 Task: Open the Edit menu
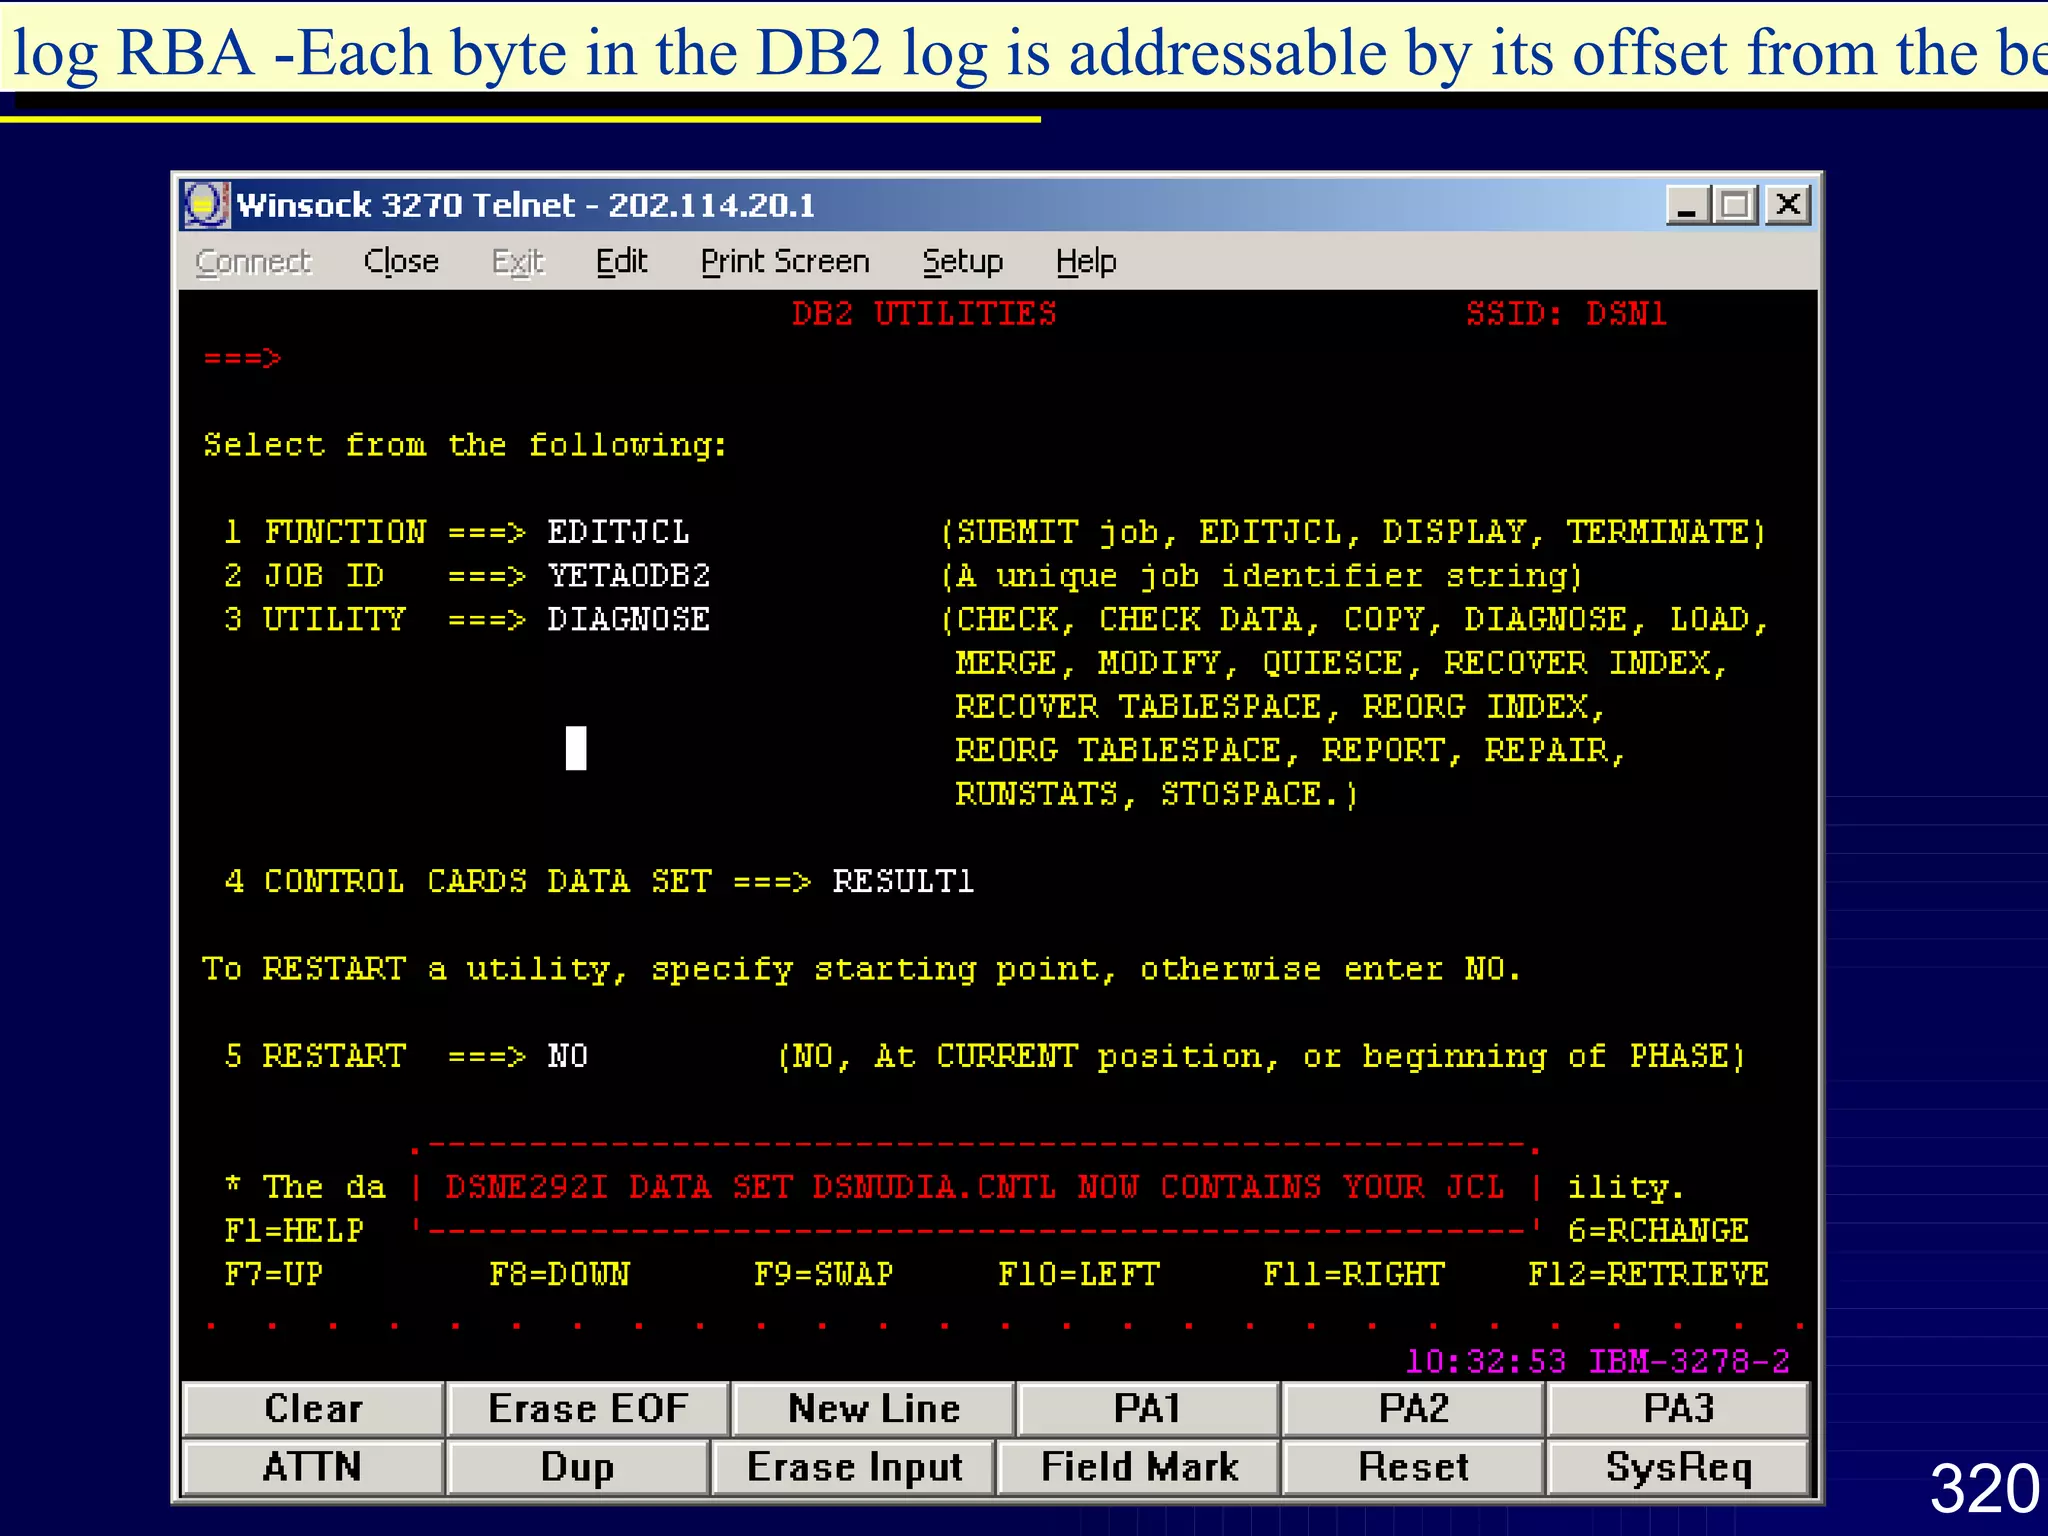[x=622, y=261]
